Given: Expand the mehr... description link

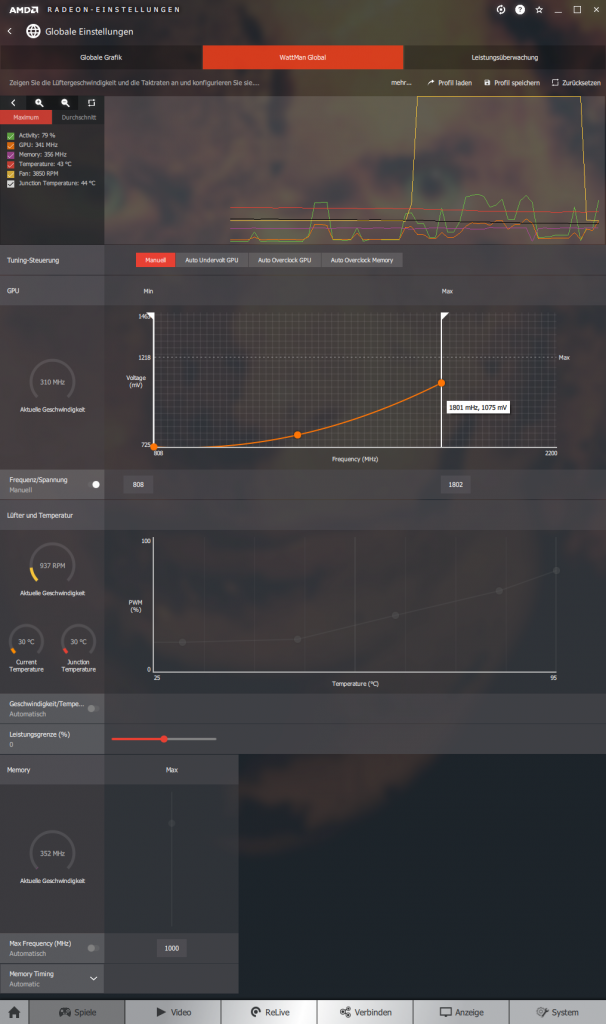Looking at the screenshot, I should [x=401, y=83].
